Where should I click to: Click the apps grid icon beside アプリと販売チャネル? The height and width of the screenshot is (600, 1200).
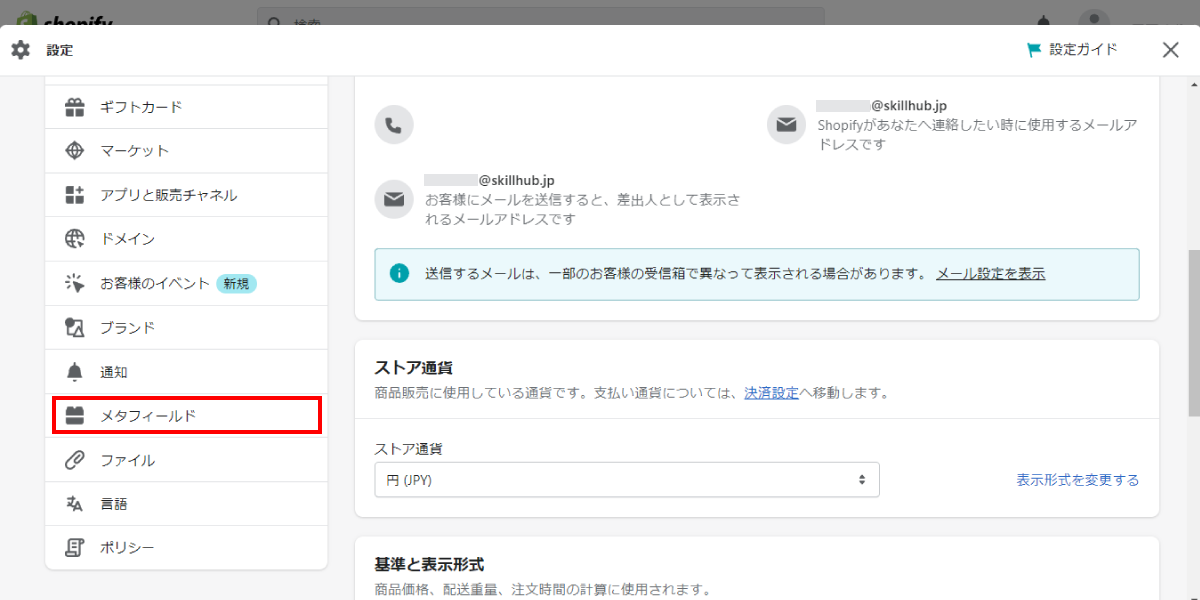(x=75, y=195)
